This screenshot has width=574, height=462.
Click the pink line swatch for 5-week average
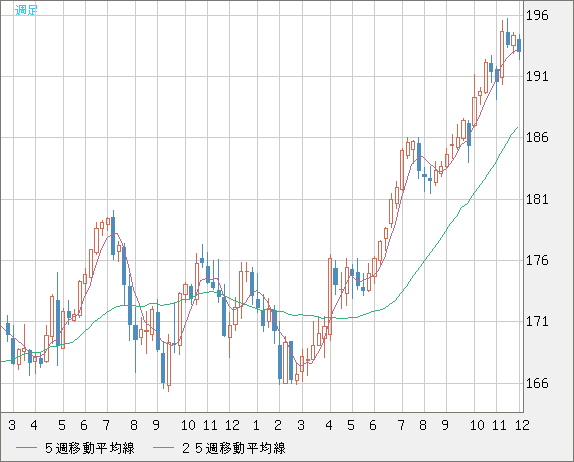[26, 448]
